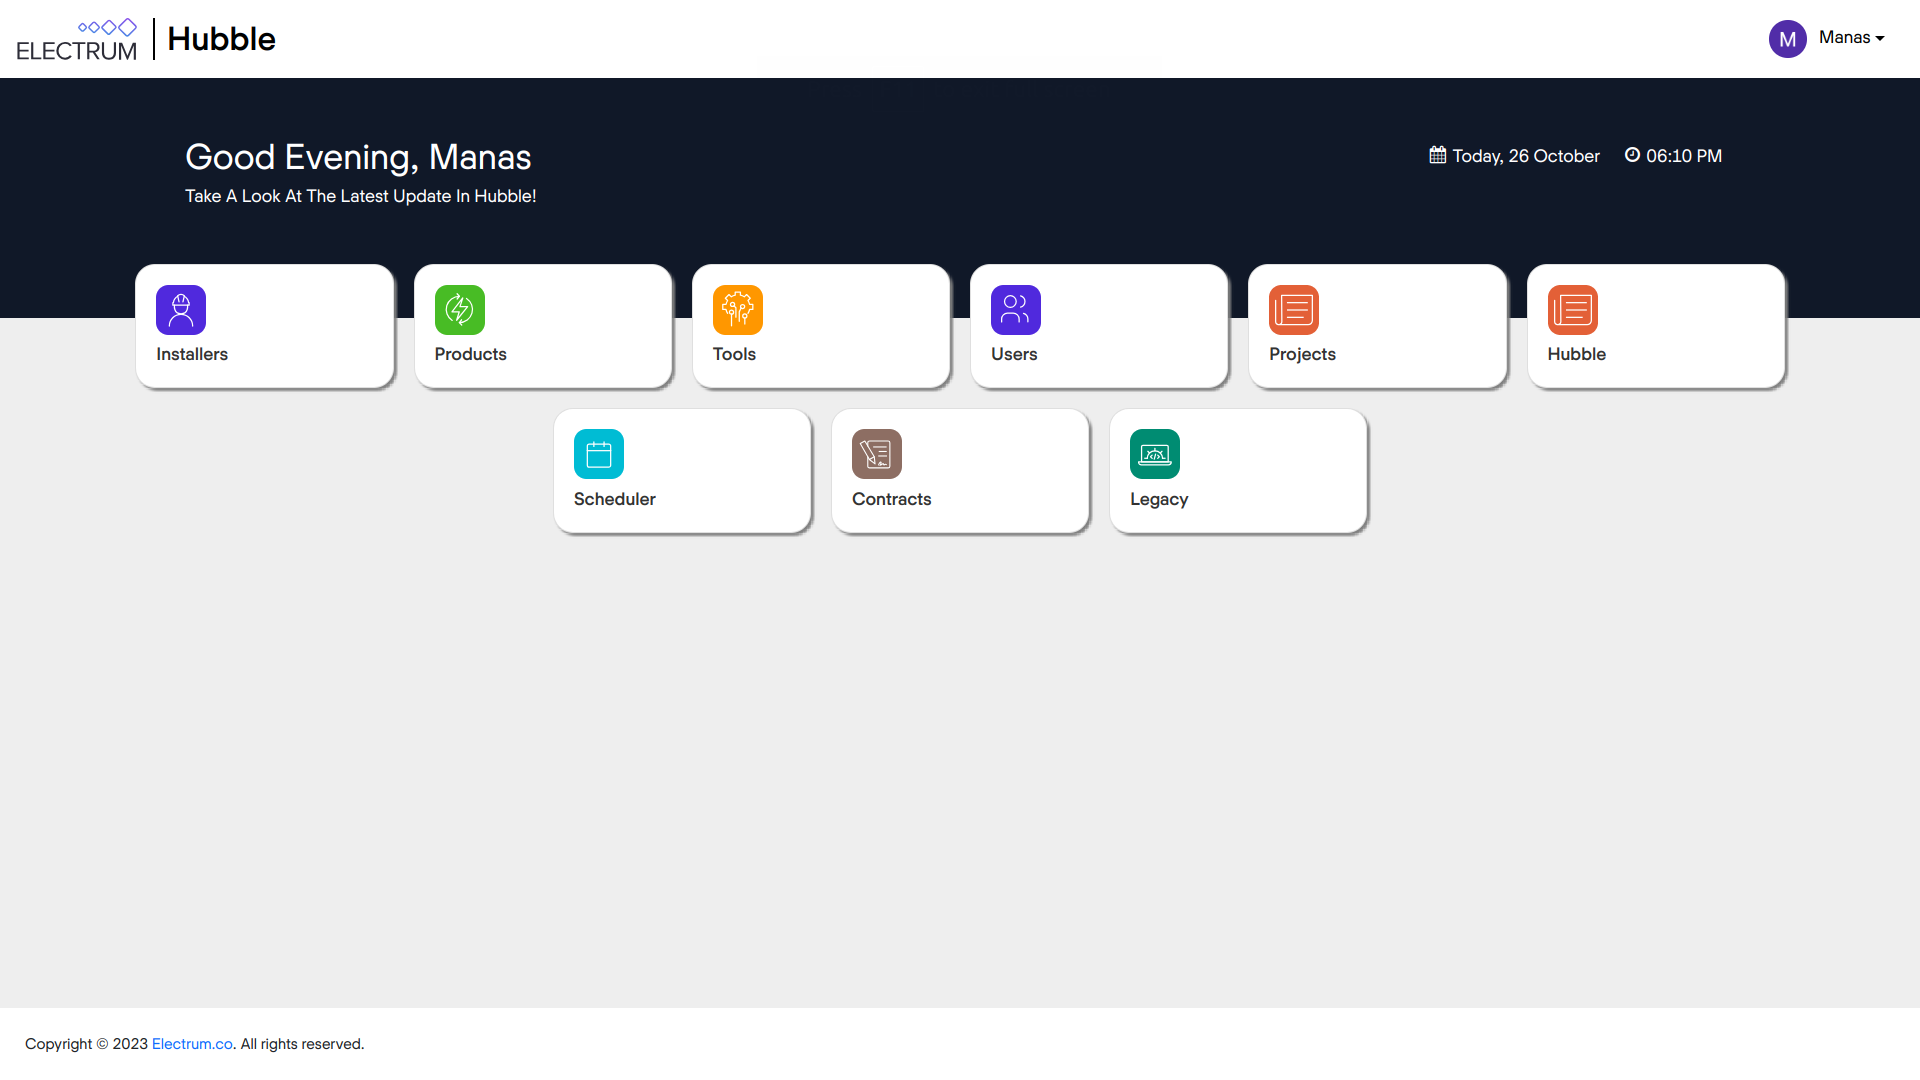Open the Hubble card's list icon
Screen dimensions: 1920x1080
point(1573,310)
